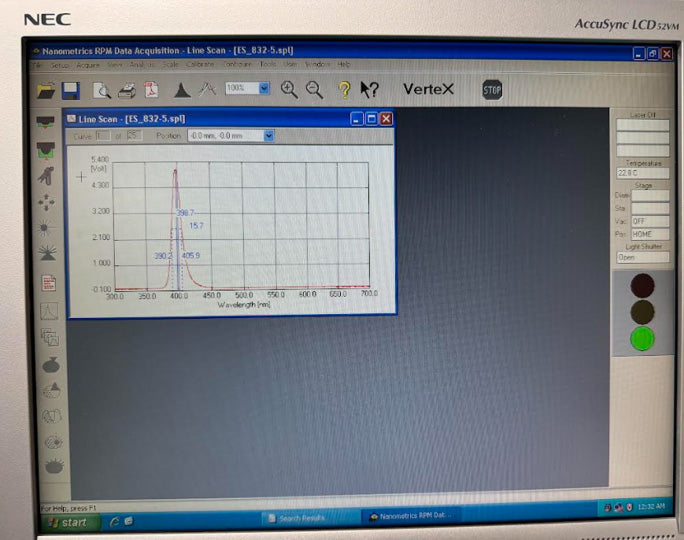Click the dark wafer map sidebar icon
This screenshot has height=540, width=684.
(x=51, y=365)
